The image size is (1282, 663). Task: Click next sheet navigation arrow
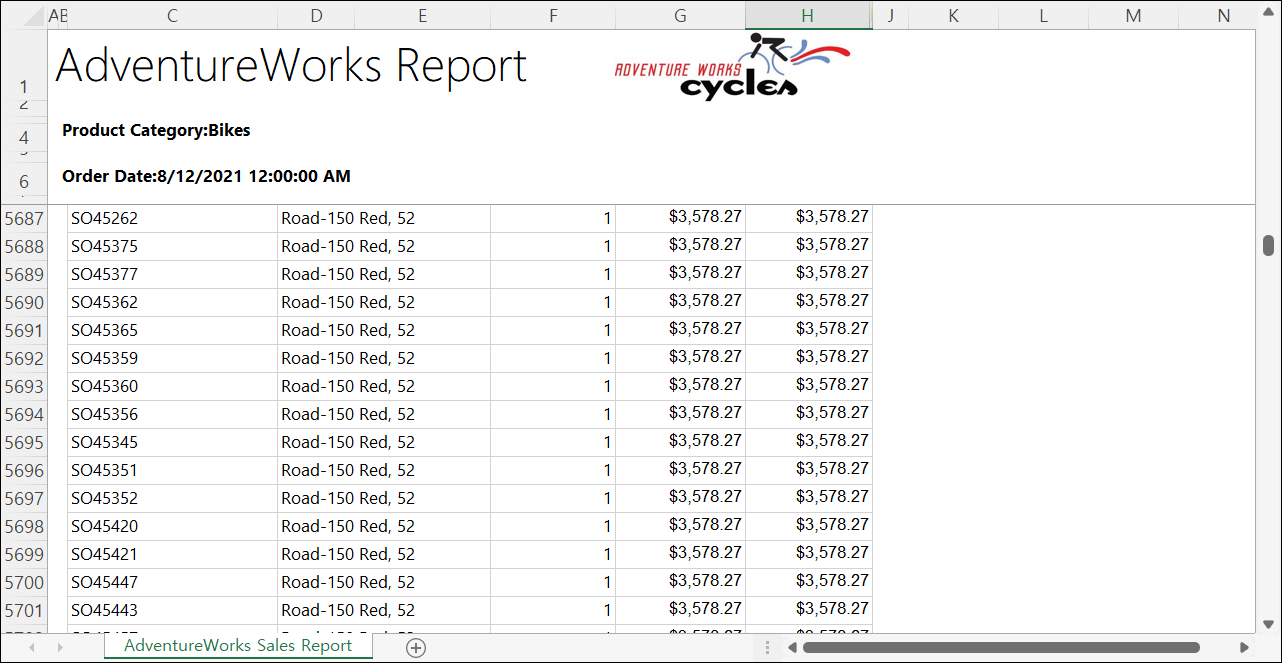(x=60, y=648)
